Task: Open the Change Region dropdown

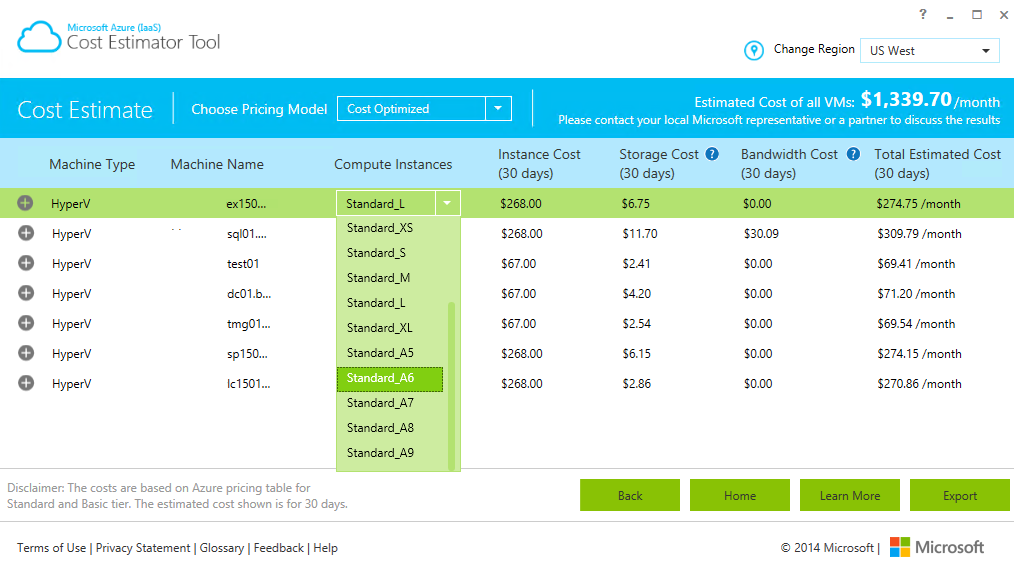Action: [929, 51]
